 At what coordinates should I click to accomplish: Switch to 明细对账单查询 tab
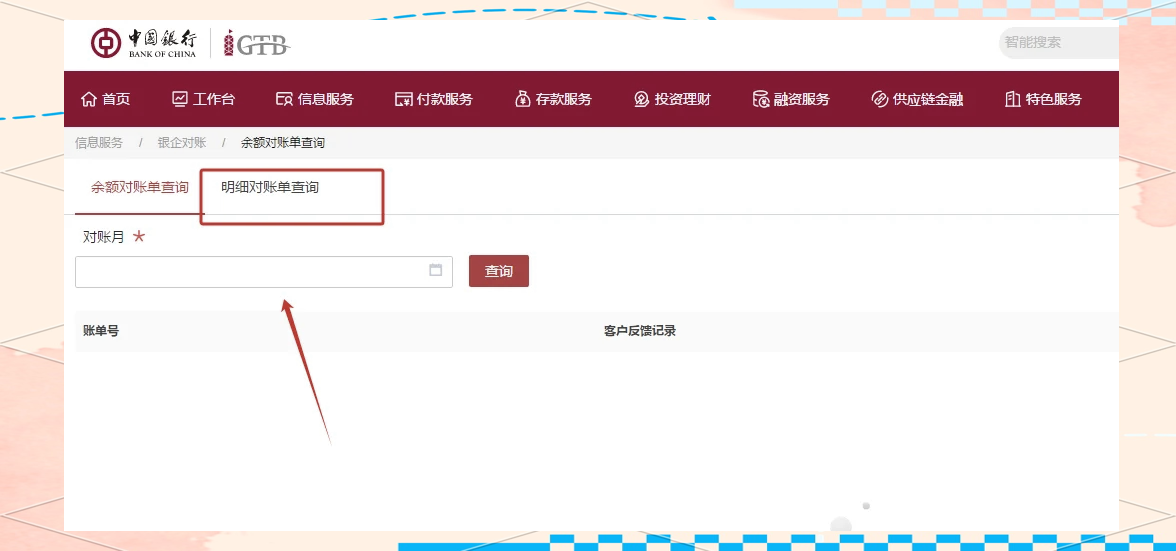coord(270,187)
